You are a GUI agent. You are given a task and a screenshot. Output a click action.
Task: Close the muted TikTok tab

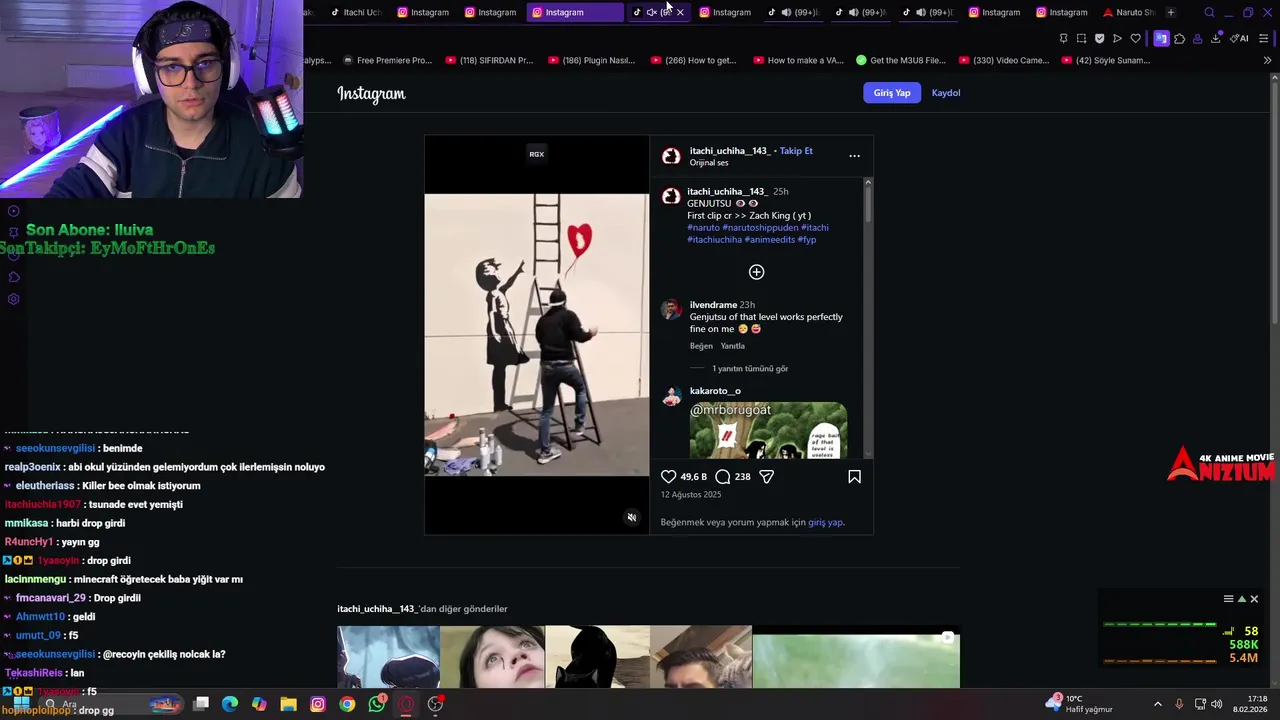(x=680, y=12)
